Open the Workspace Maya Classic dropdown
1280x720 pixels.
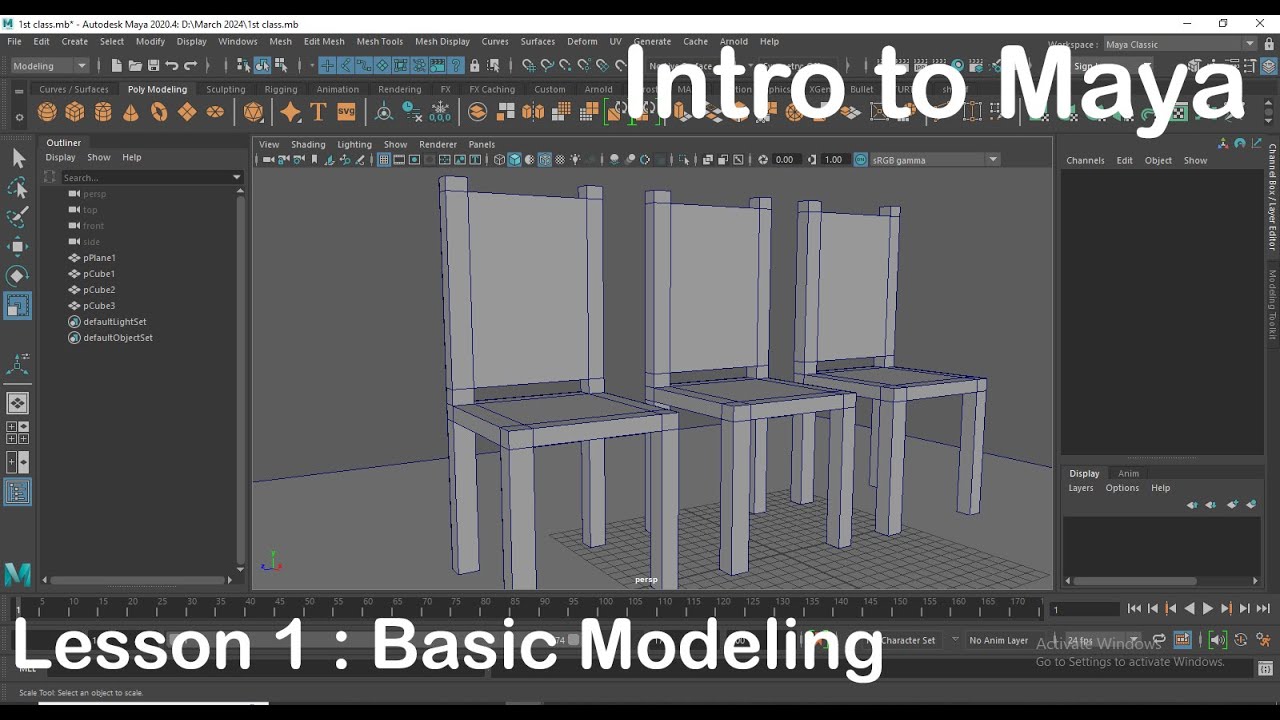[x=1179, y=44]
